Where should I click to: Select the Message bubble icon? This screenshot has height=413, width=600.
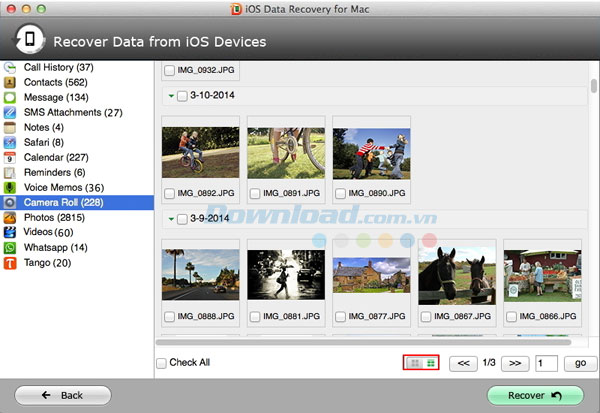click(10, 97)
